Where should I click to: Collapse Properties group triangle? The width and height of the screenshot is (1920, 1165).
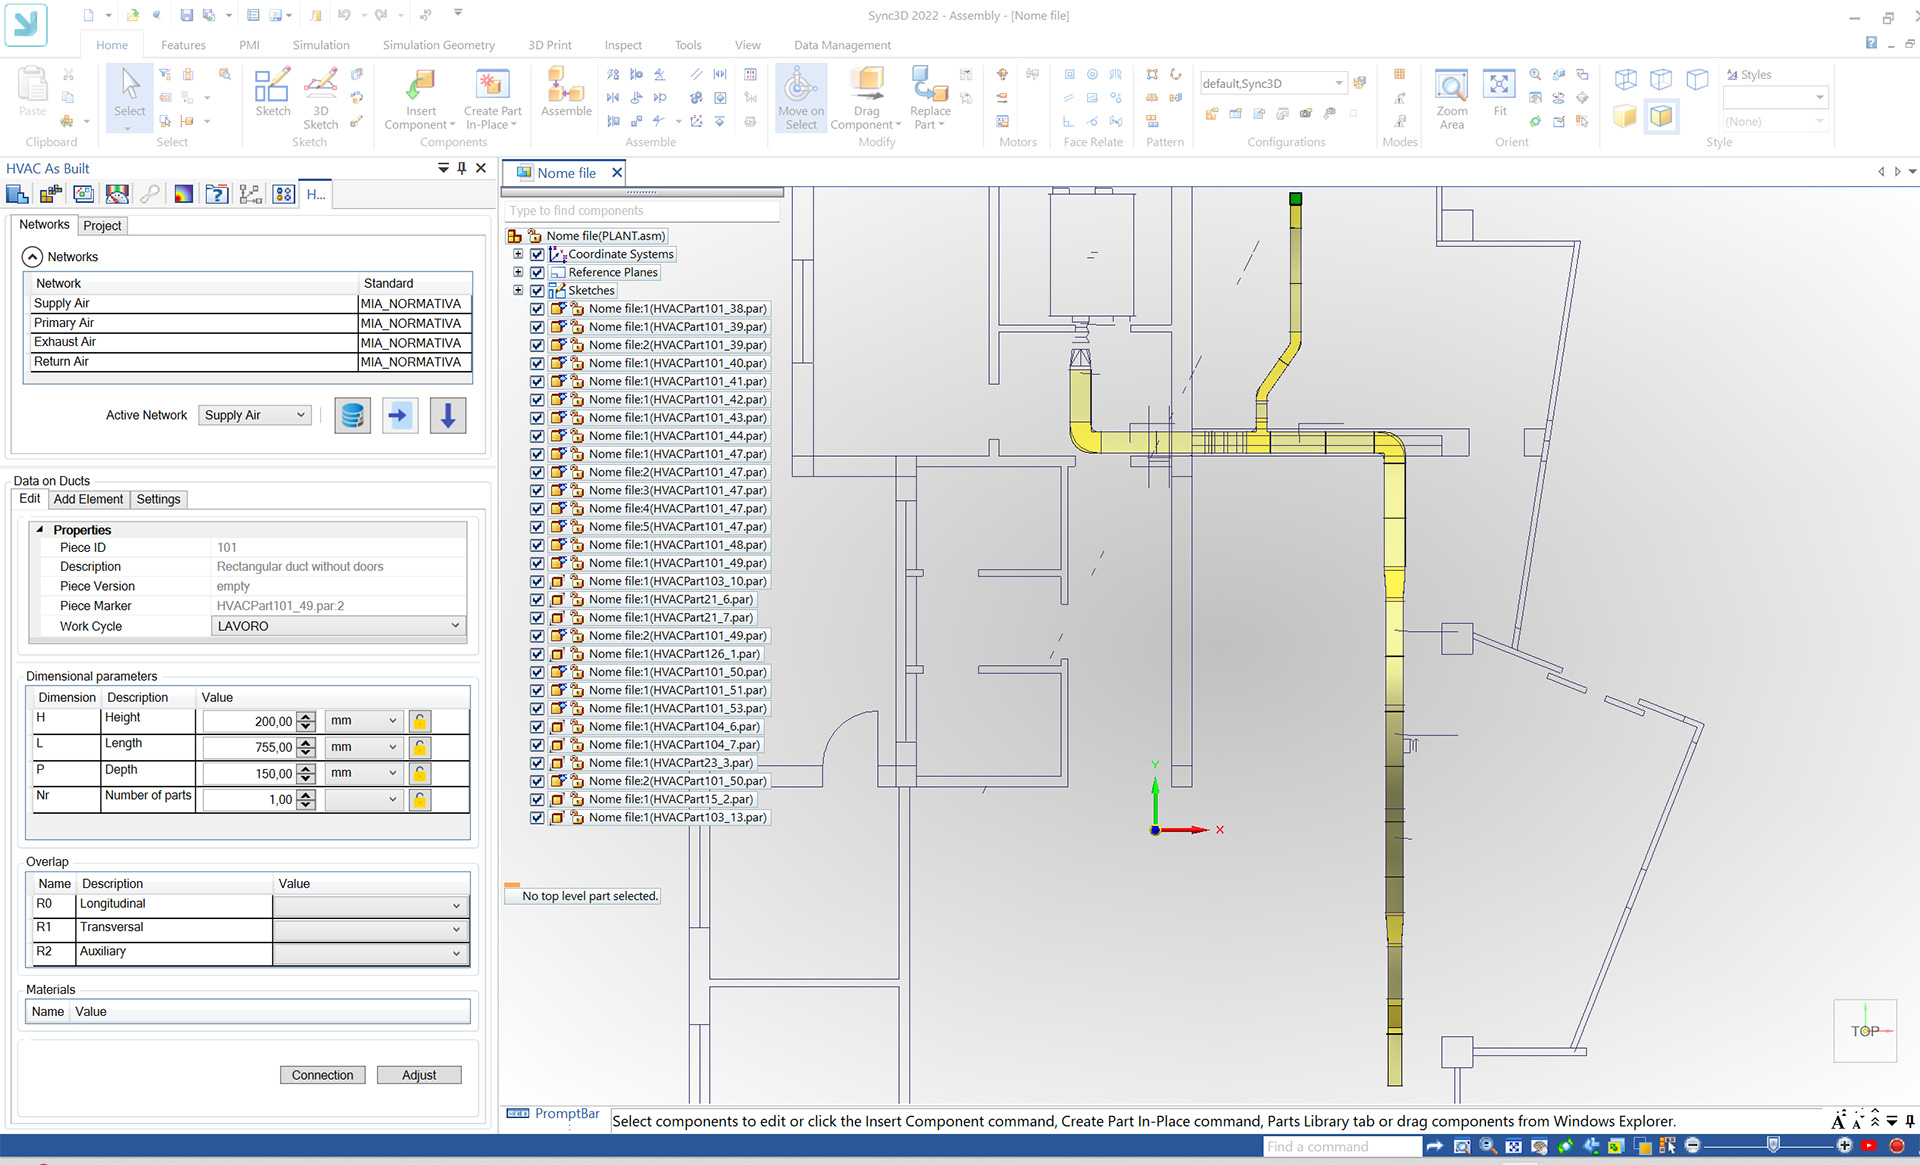[40, 530]
